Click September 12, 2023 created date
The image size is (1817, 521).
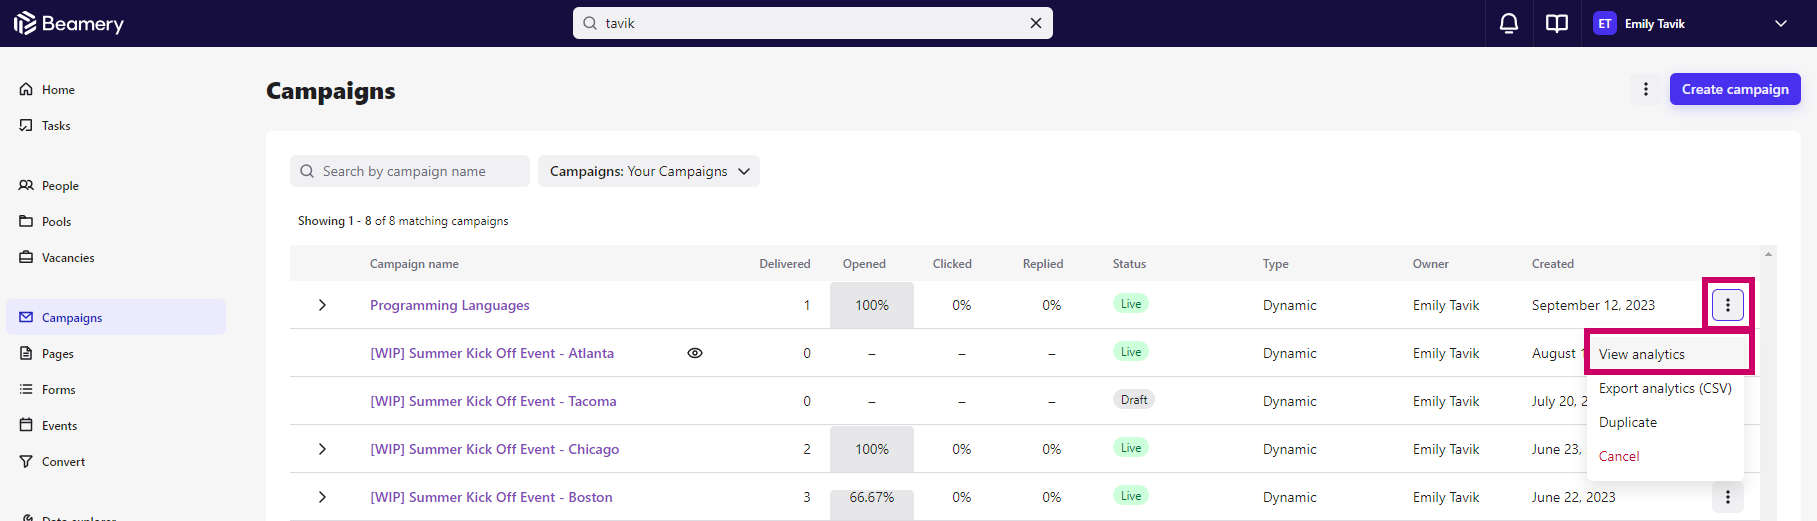tap(1593, 305)
